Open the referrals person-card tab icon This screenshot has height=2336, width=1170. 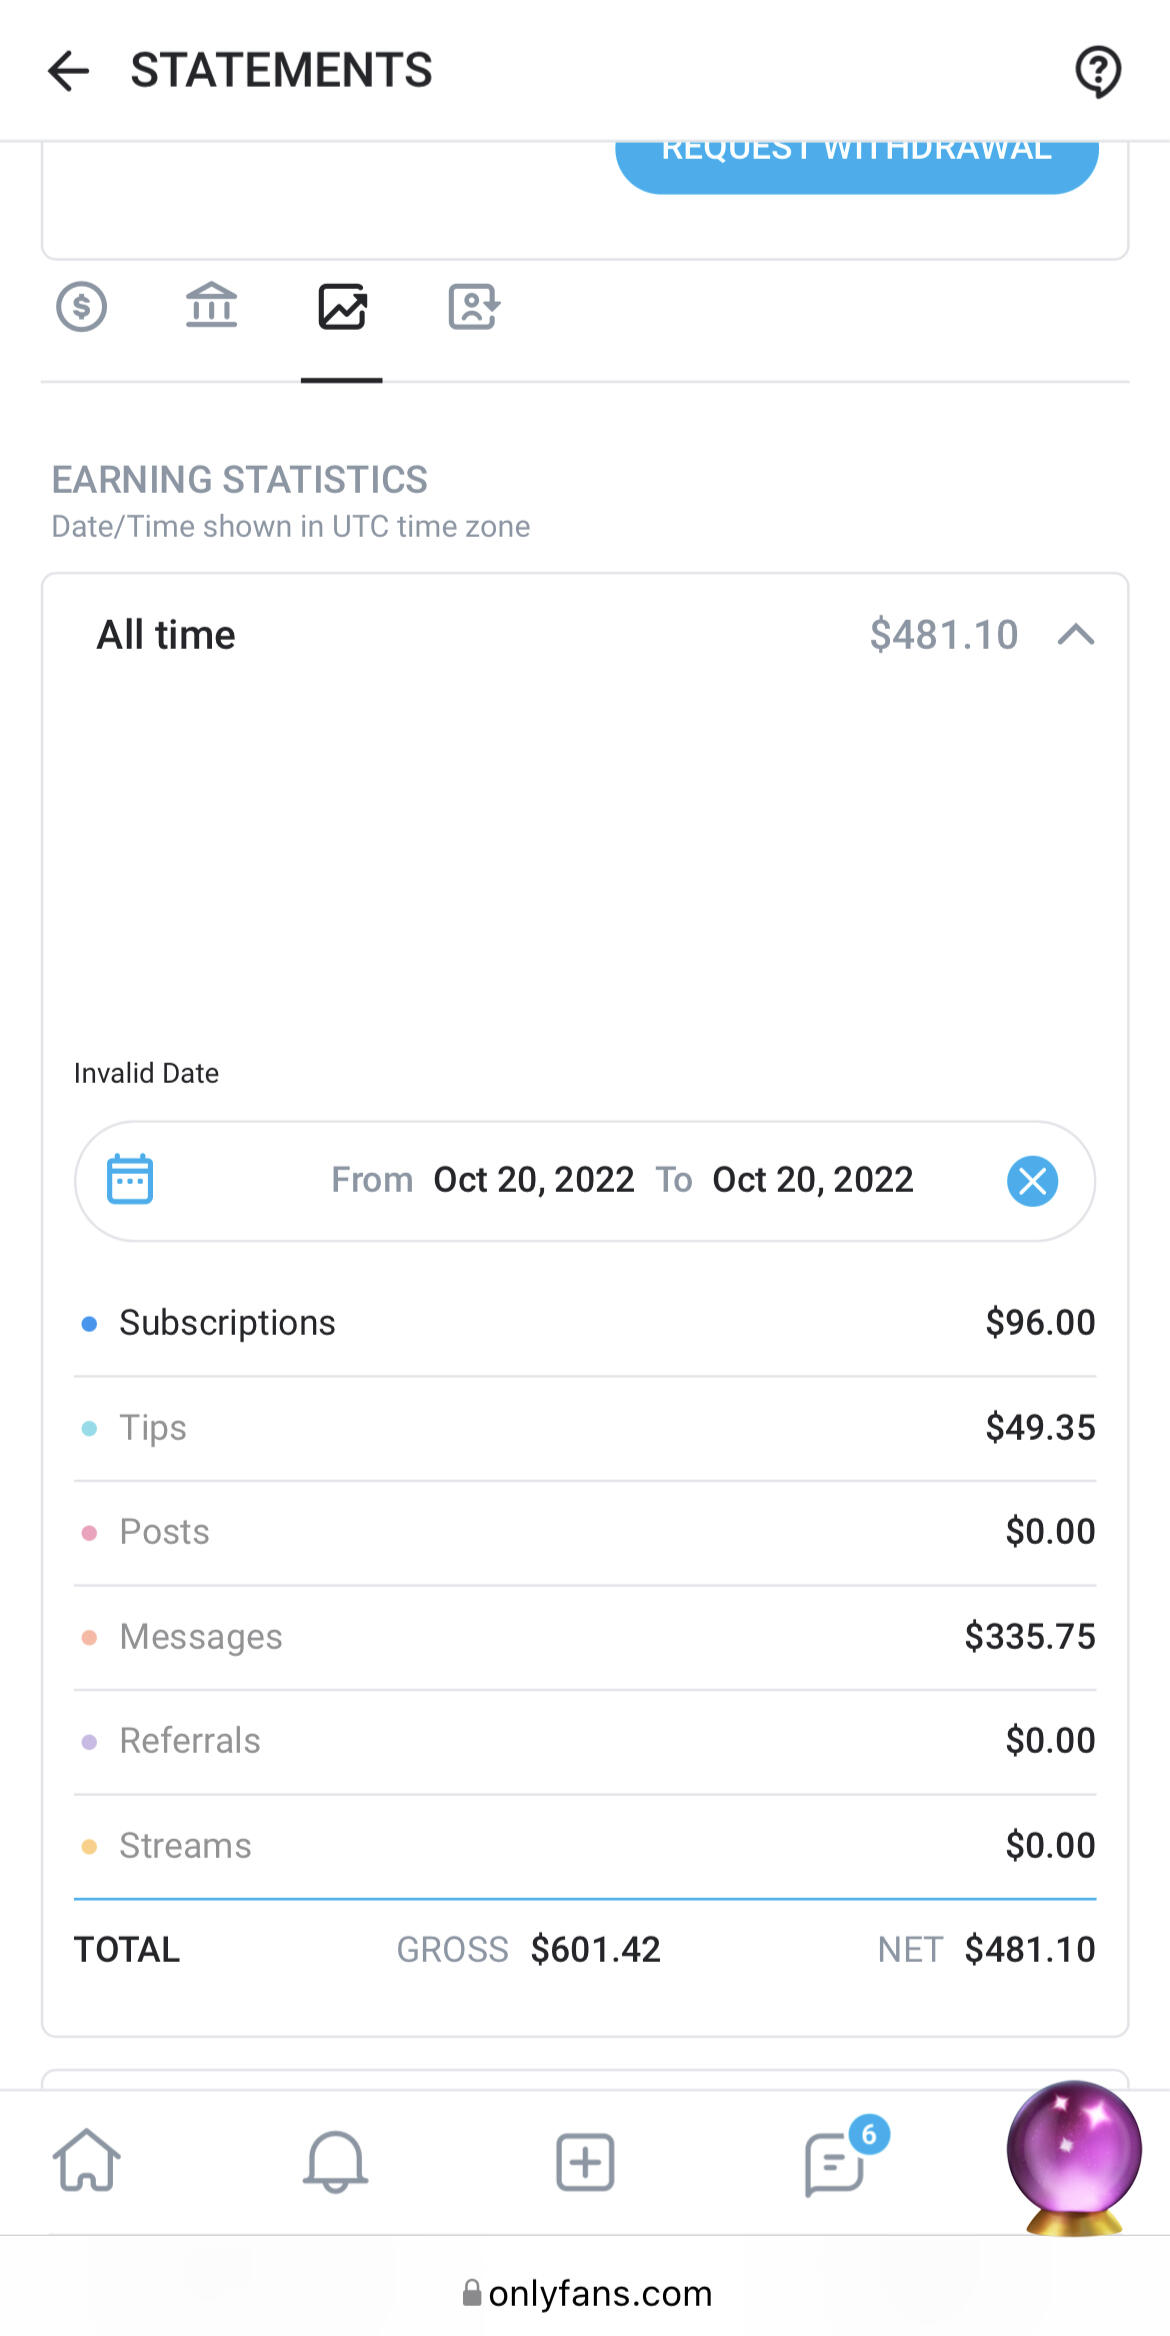pos(474,307)
